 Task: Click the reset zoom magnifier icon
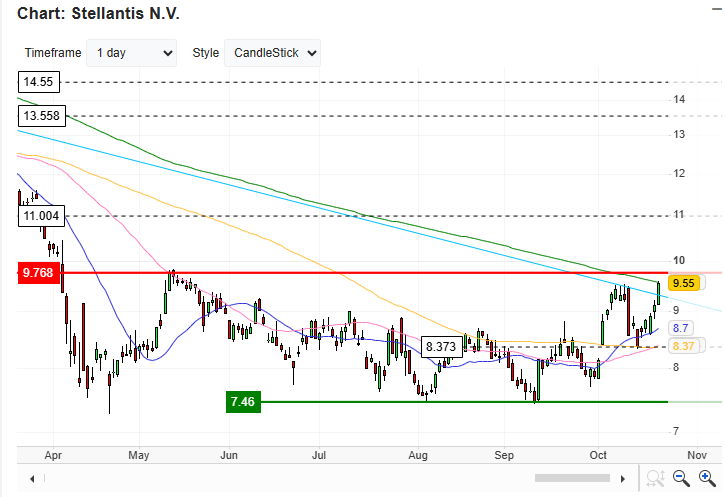(x=656, y=478)
